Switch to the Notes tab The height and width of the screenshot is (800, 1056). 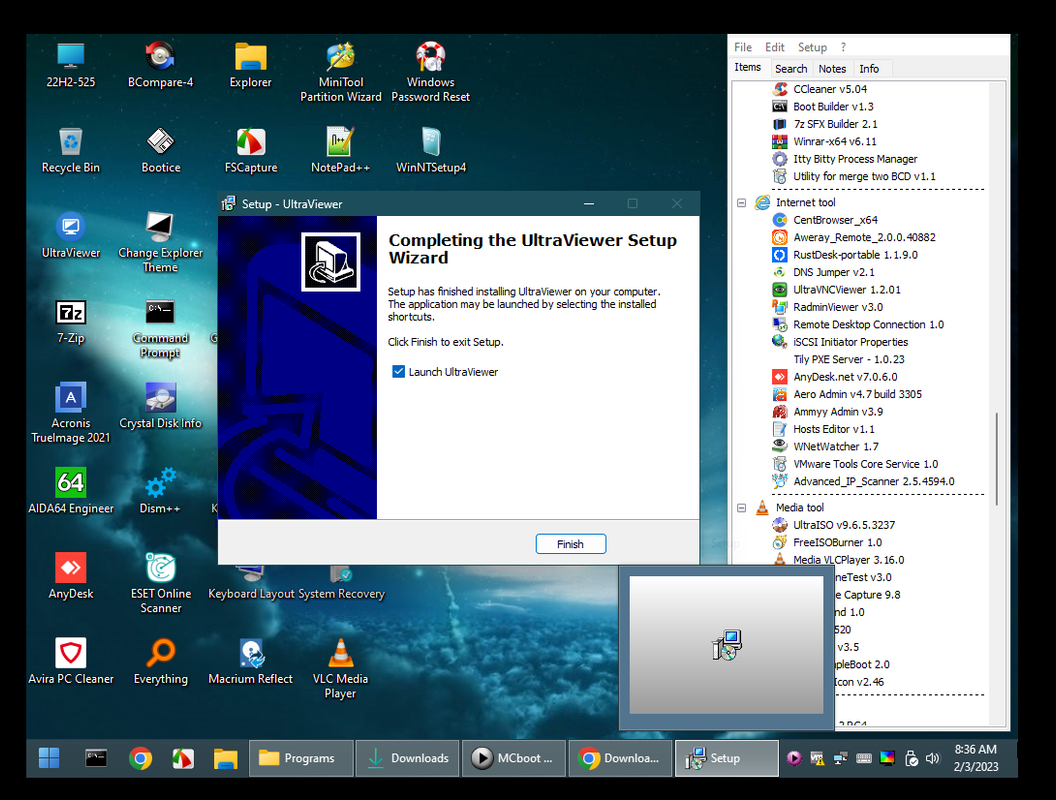tap(832, 69)
